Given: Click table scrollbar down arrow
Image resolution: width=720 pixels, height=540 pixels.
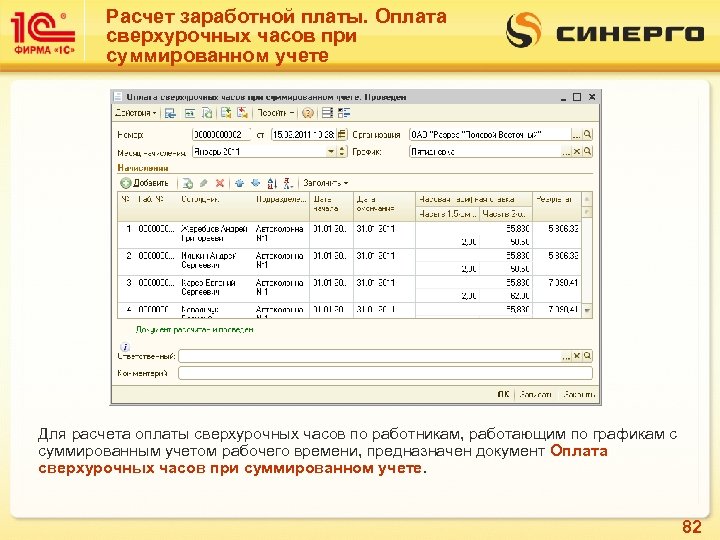Looking at the screenshot, I should tap(587, 311).
